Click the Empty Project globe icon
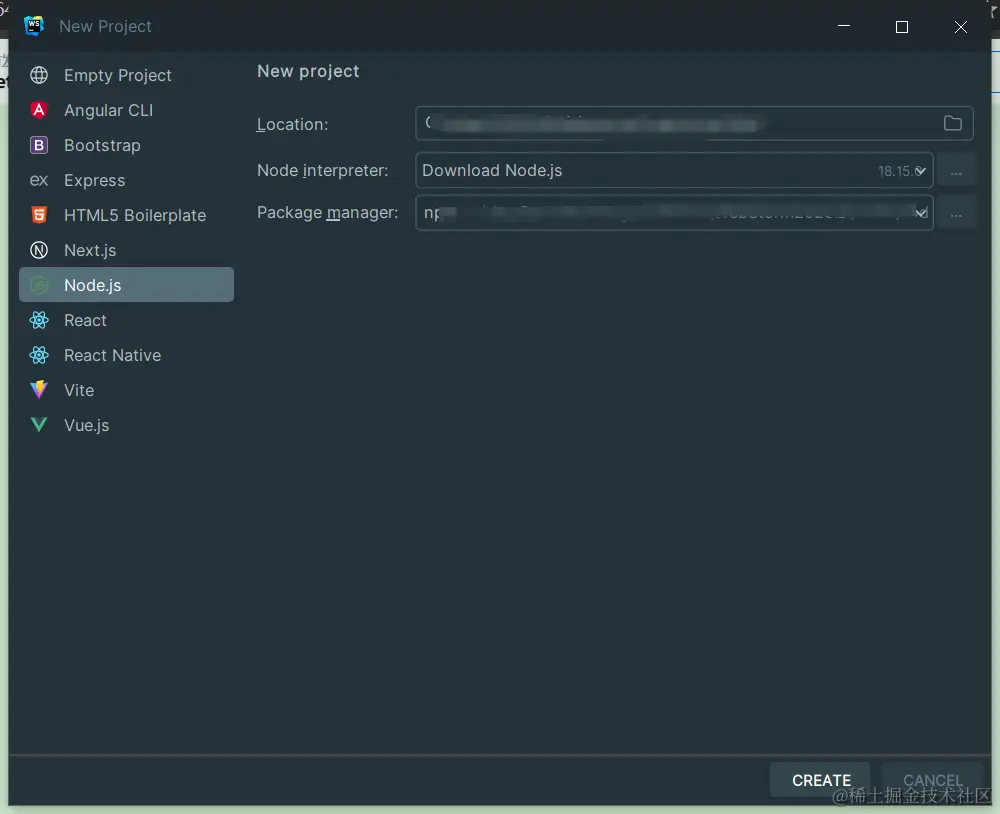 [39, 75]
